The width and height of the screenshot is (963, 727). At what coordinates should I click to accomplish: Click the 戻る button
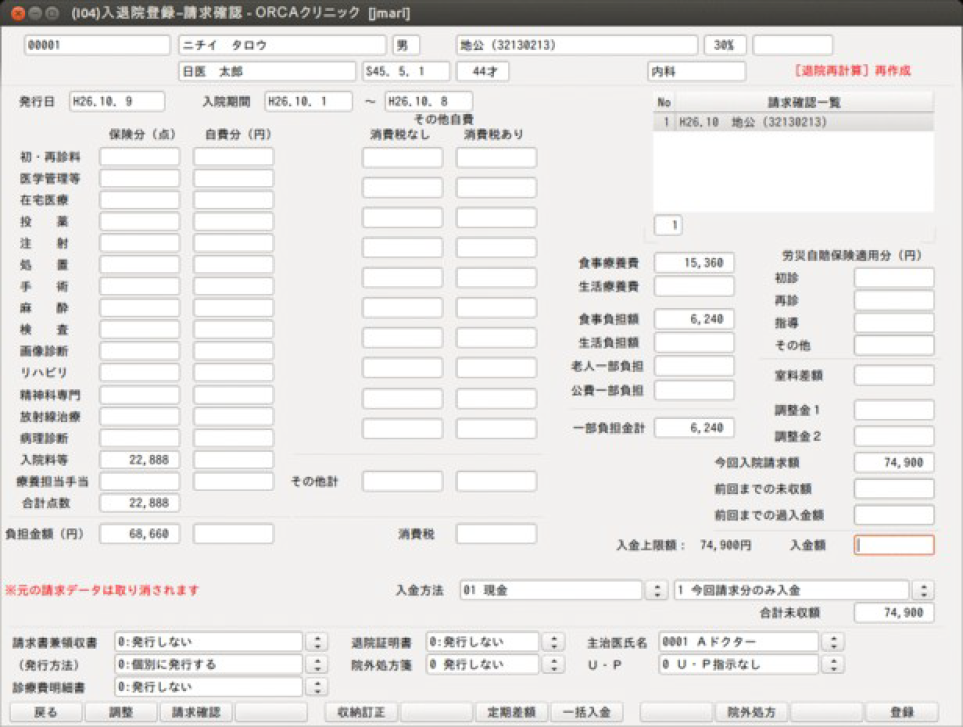[45, 712]
